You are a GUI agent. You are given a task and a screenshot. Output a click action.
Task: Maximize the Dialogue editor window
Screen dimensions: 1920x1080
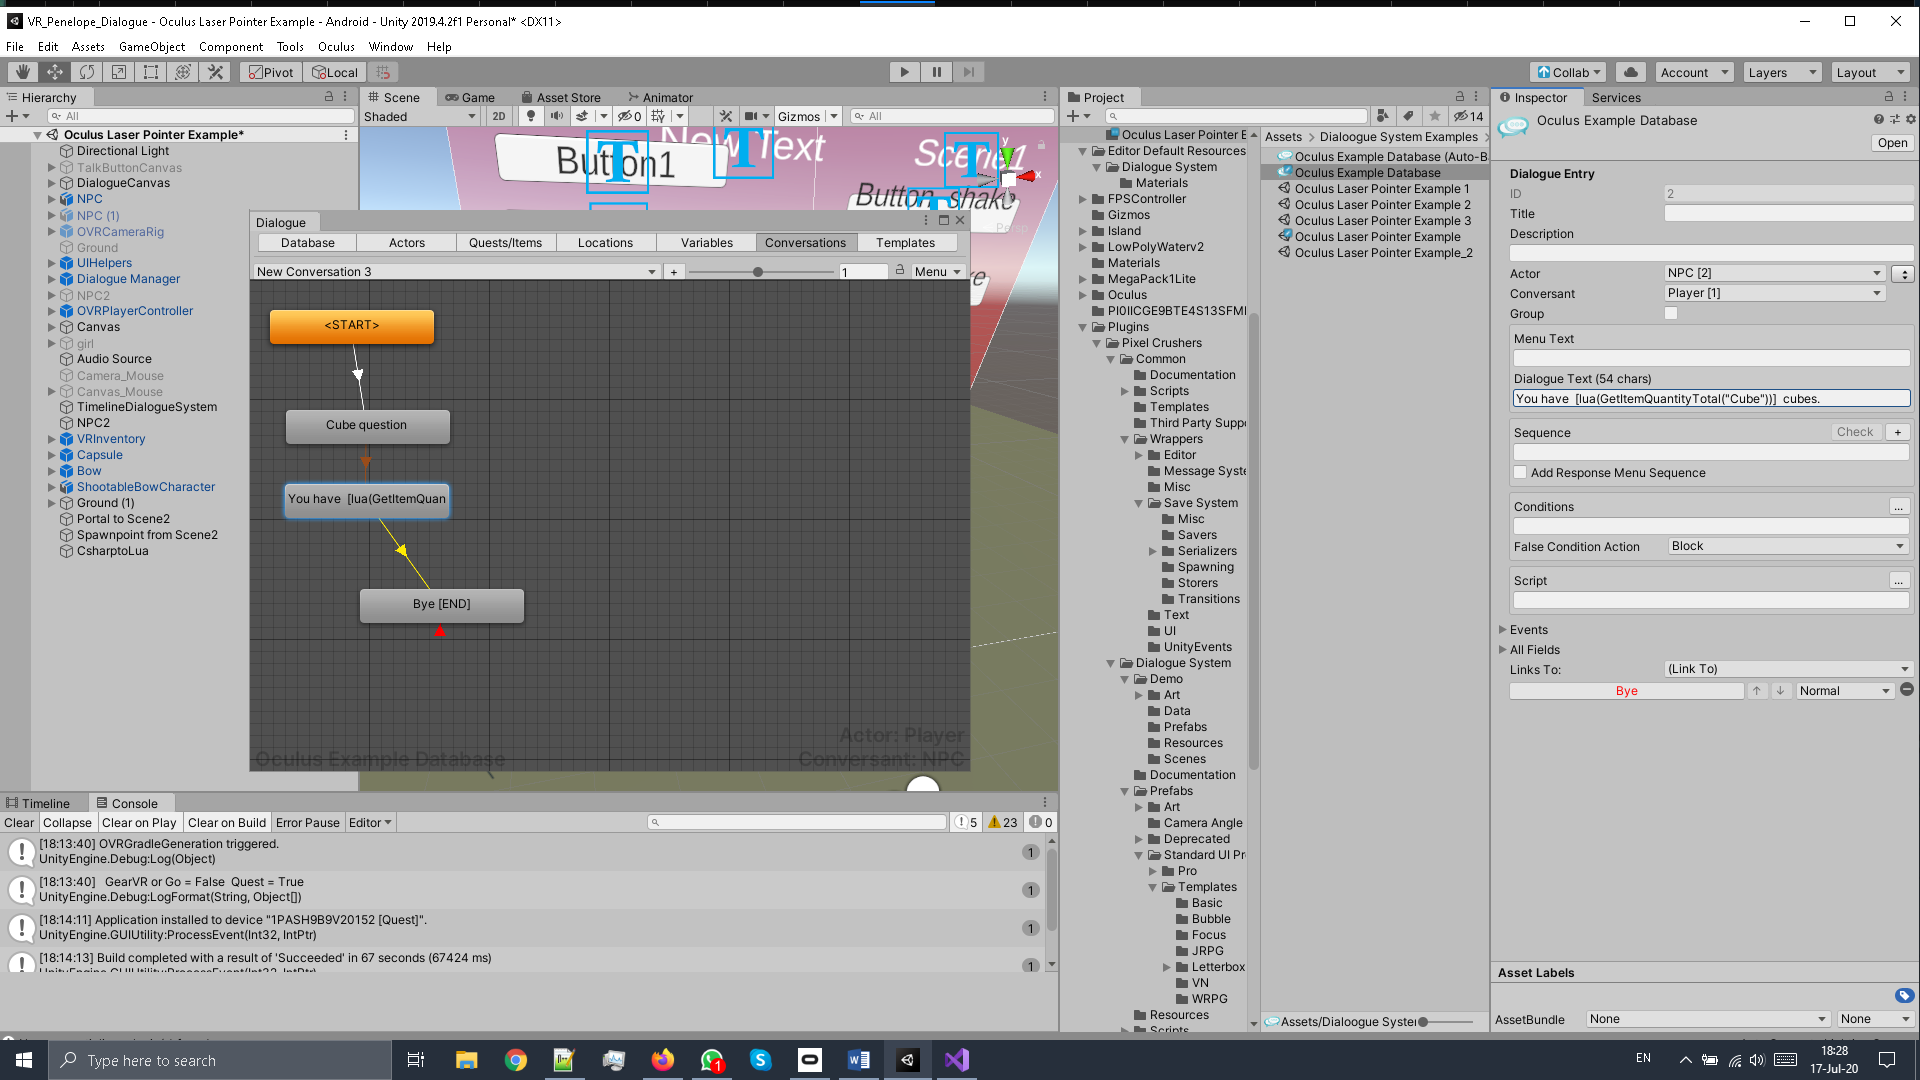(943, 220)
